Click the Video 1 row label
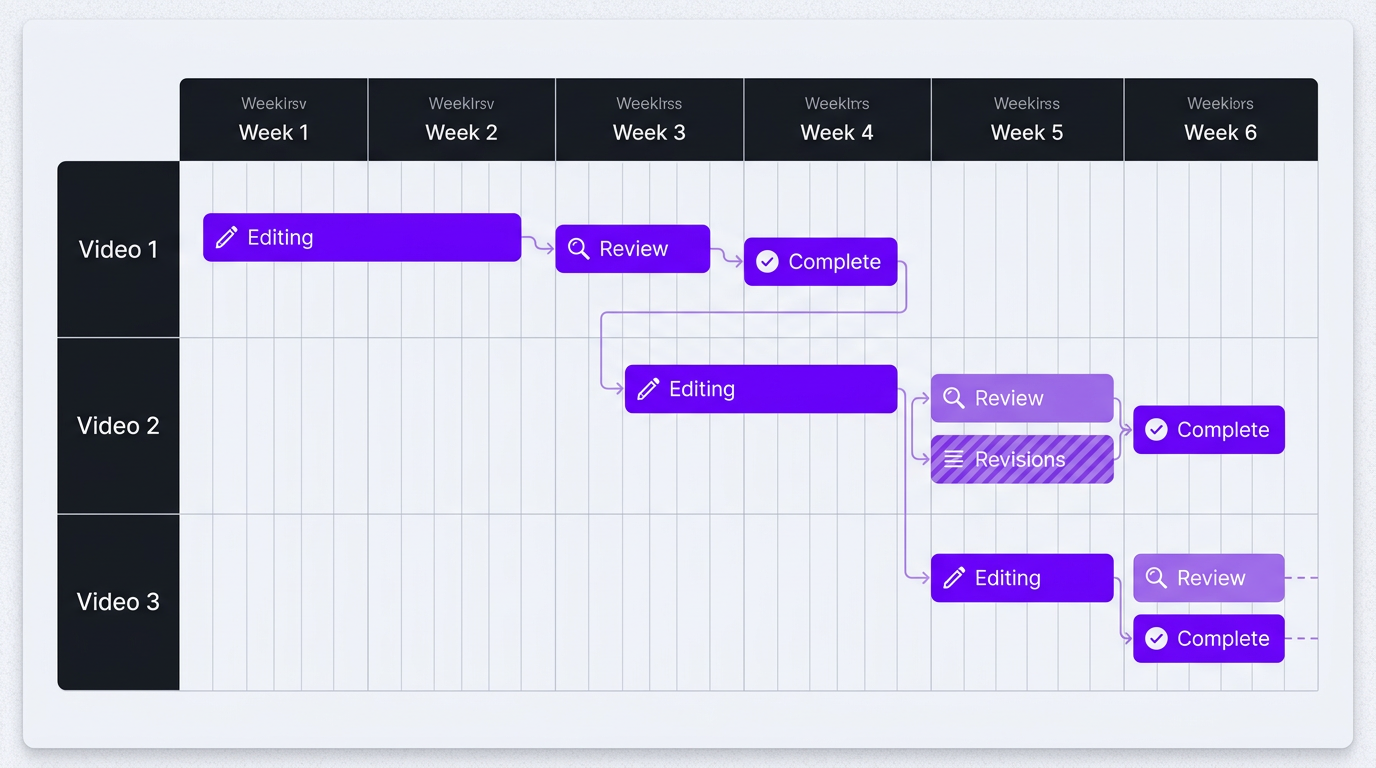The width and height of the screenshot is (1376, 768). click(118, 249)
